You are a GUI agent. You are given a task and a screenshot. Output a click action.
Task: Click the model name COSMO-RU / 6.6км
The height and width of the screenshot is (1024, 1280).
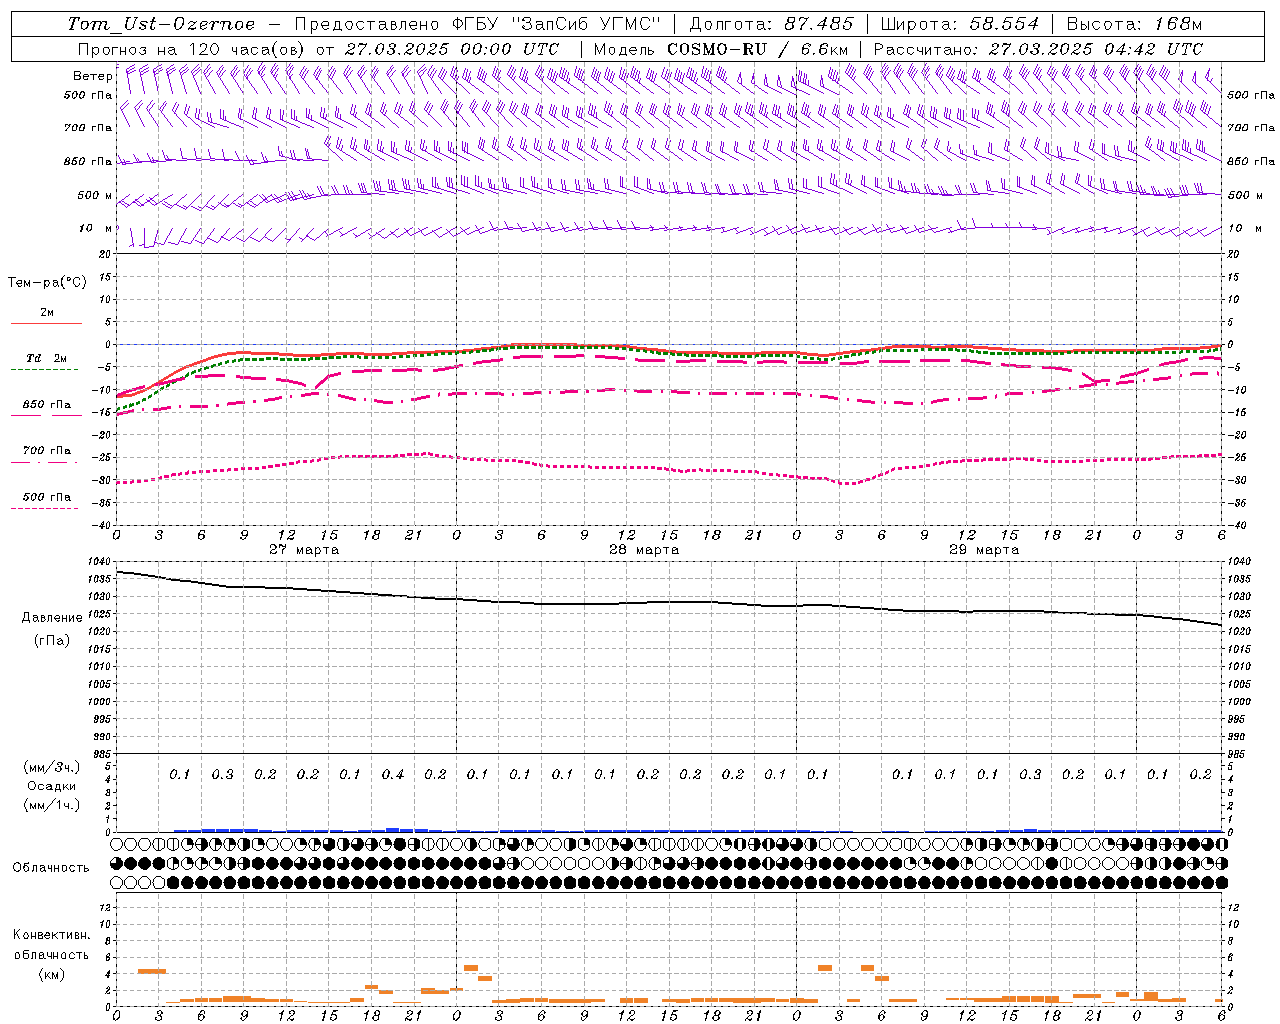[758, 49]
